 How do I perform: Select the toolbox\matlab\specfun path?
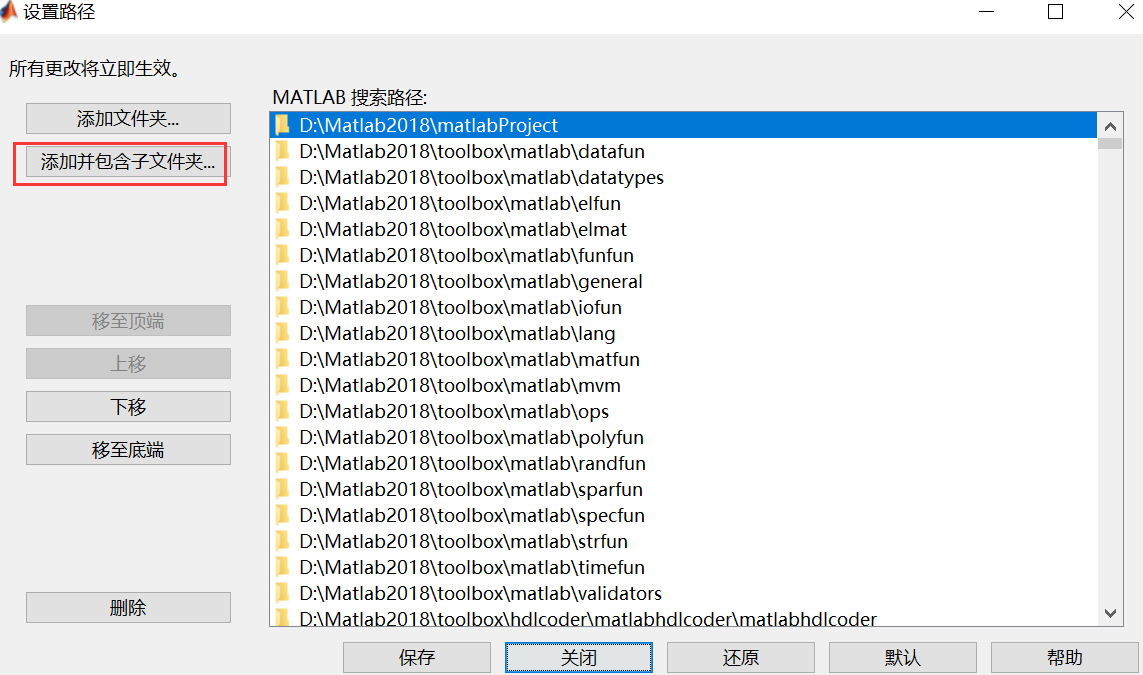coord(683,515)
